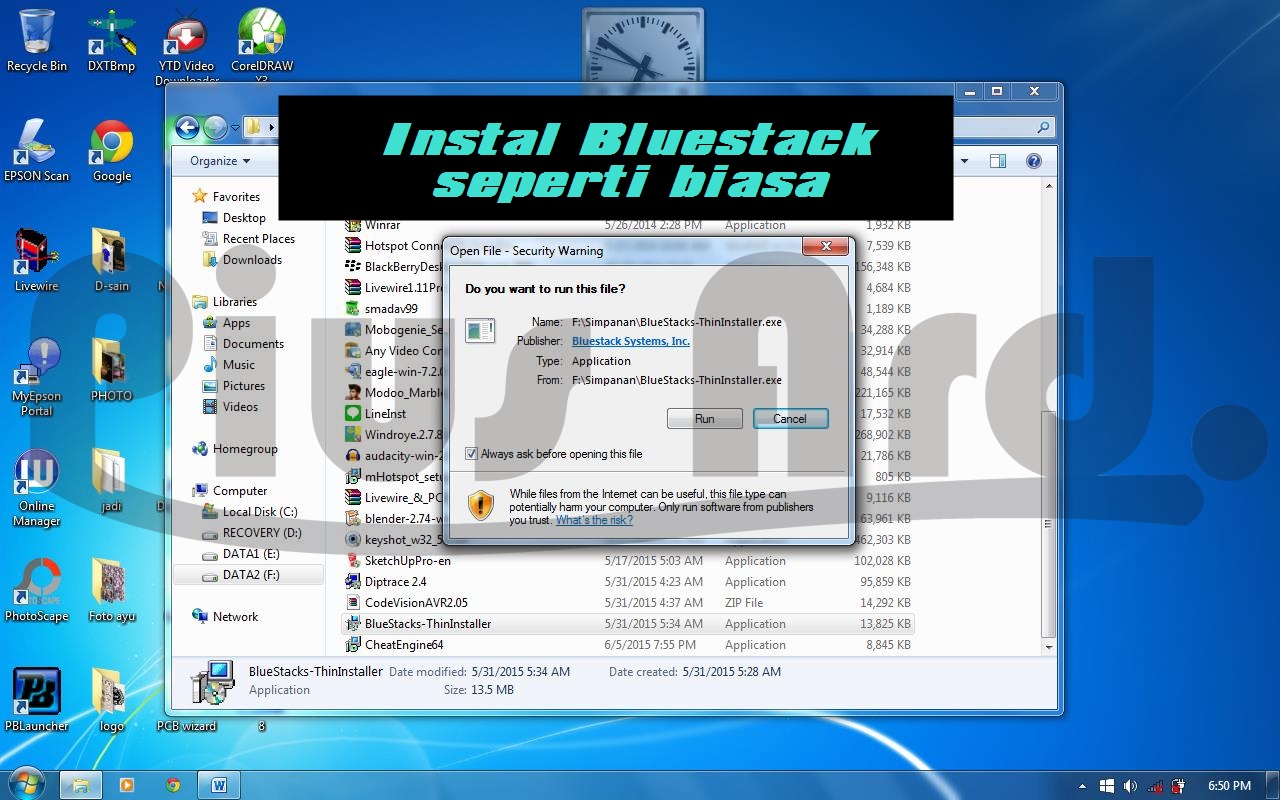1280x800 pixels.
Task: Switch to Word from the taskbar
Action: (x=219, y=785)
